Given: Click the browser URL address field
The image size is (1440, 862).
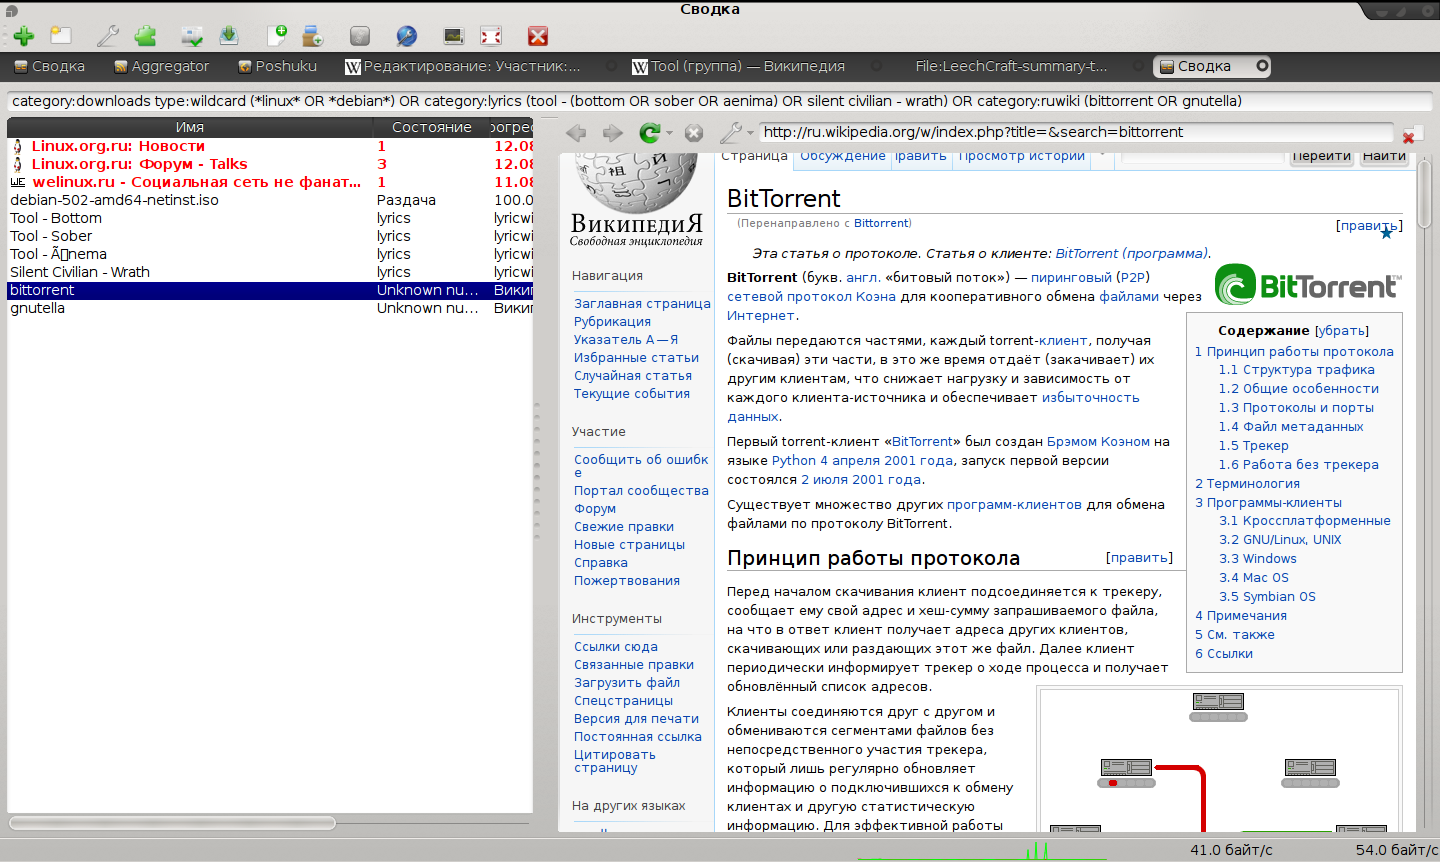Looking at the screenshot, I should pos(1075,132).
